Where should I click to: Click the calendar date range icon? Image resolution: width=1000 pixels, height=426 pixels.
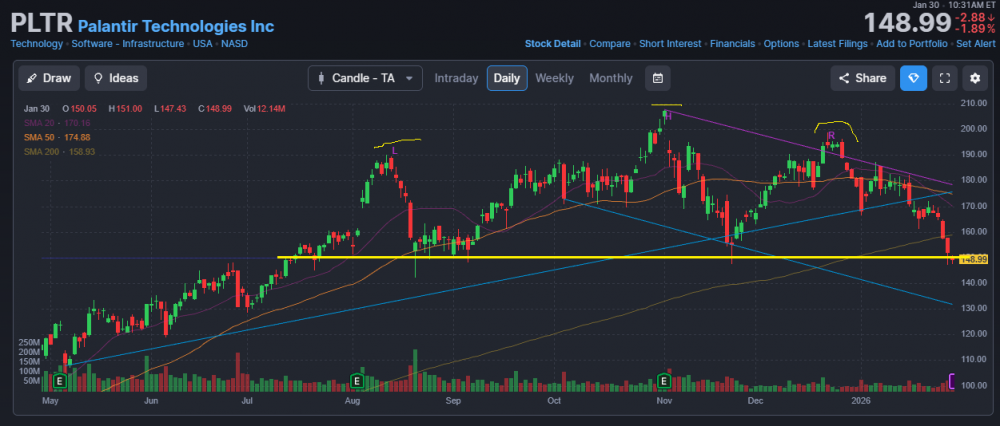coord(657,78)
